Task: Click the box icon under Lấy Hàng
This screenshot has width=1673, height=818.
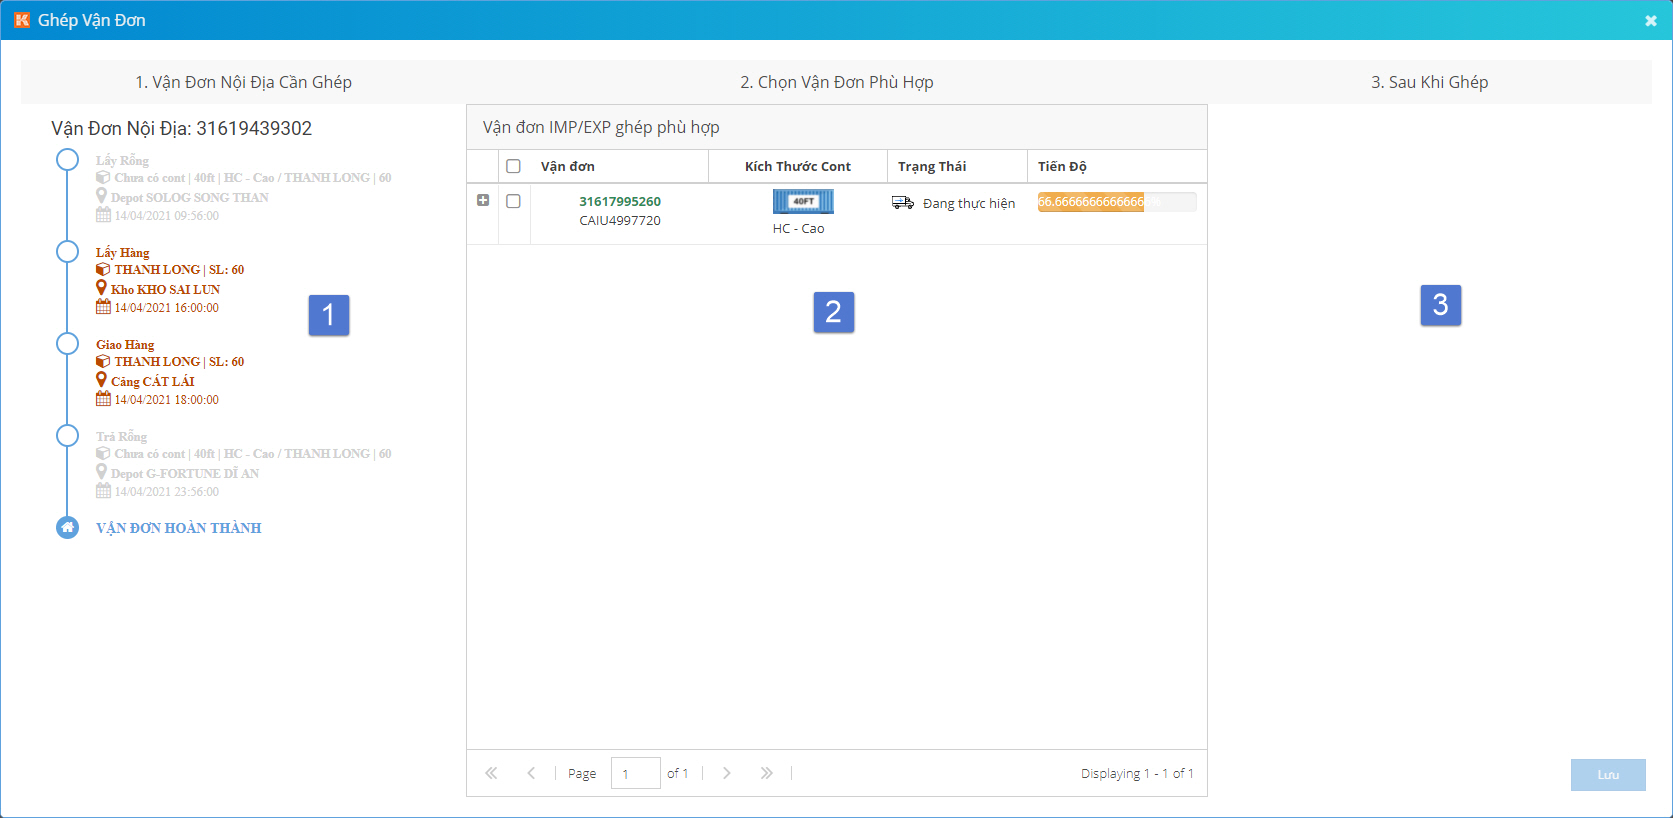Action: 103,270
